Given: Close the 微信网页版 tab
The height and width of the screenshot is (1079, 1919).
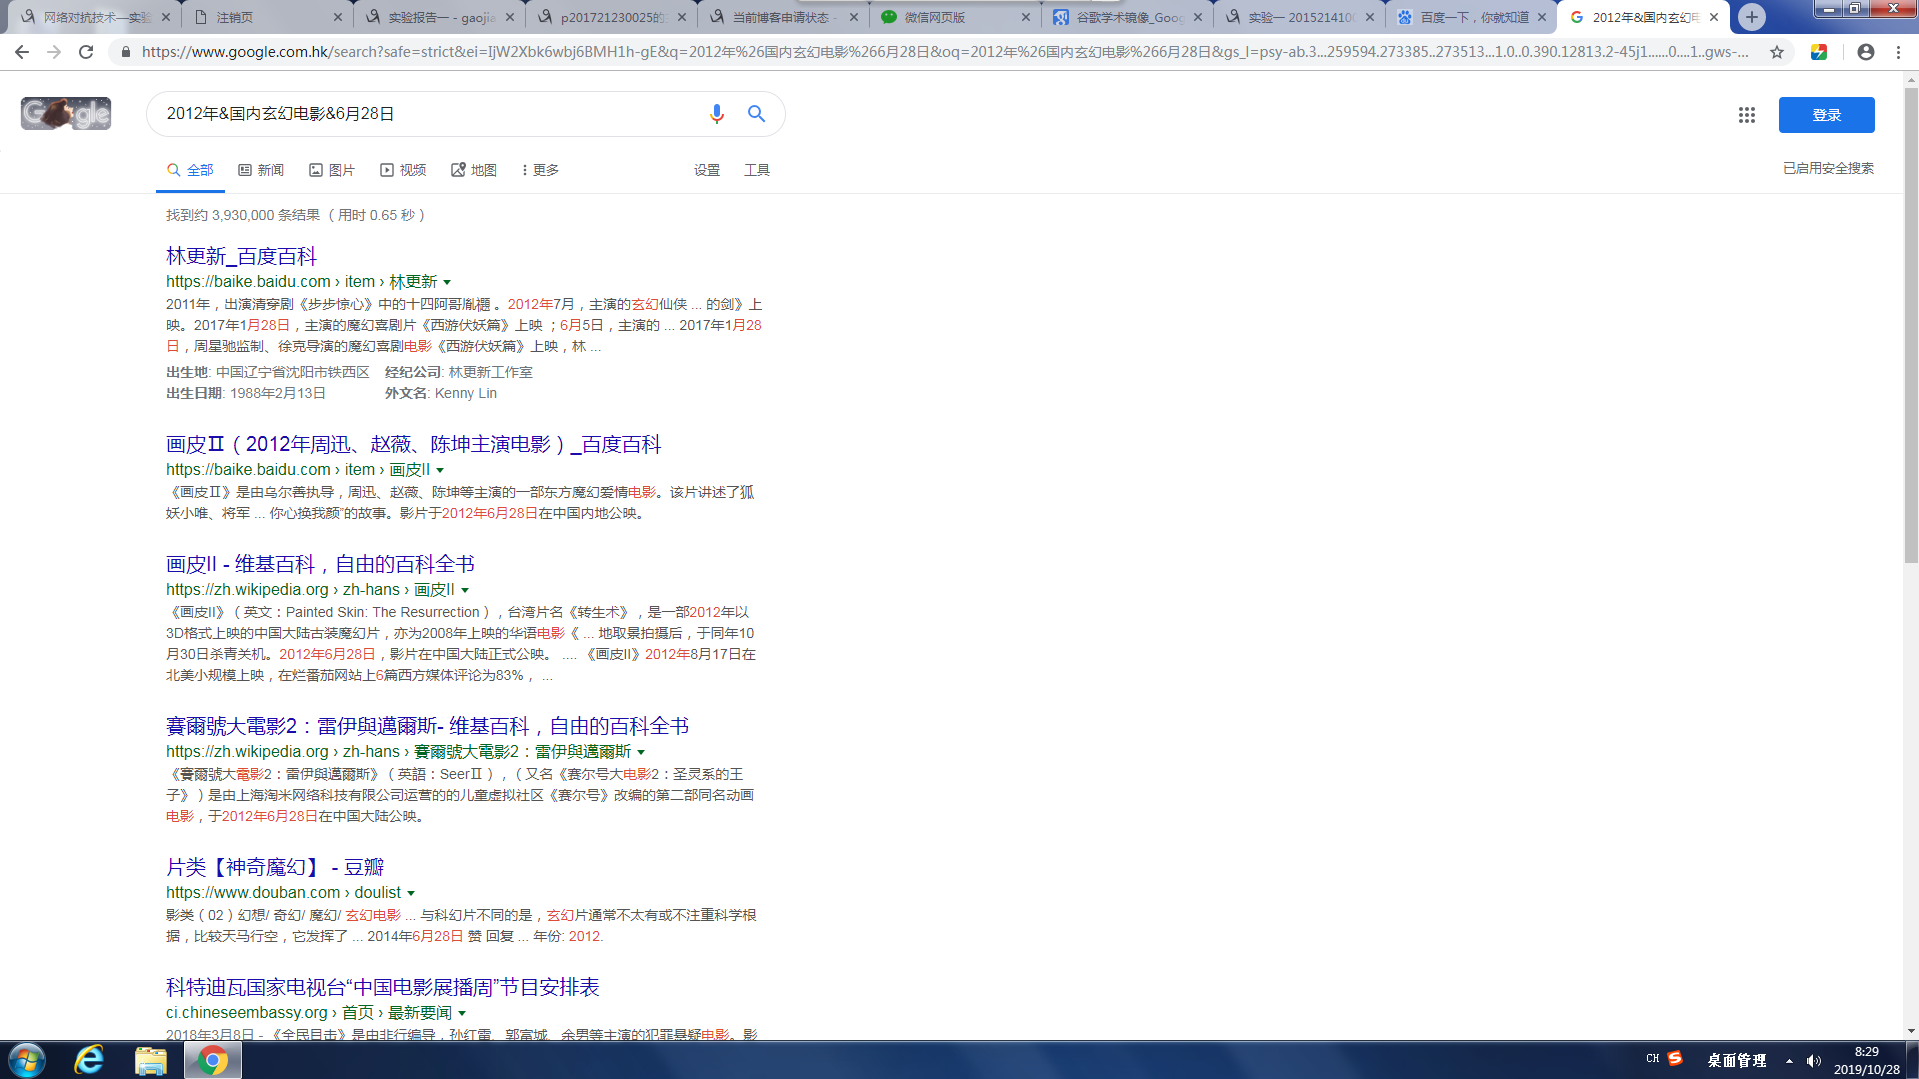Looking at the screenshot, I should (1026, 17).
